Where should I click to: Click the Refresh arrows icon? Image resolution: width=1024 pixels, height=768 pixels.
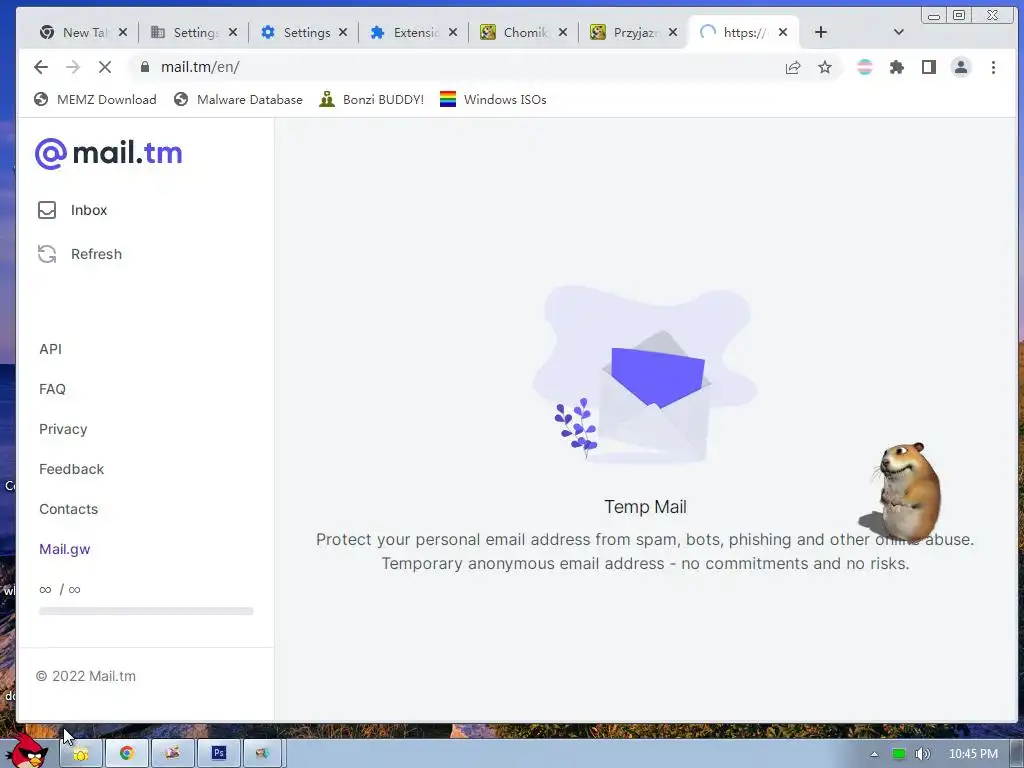(47, 254)
